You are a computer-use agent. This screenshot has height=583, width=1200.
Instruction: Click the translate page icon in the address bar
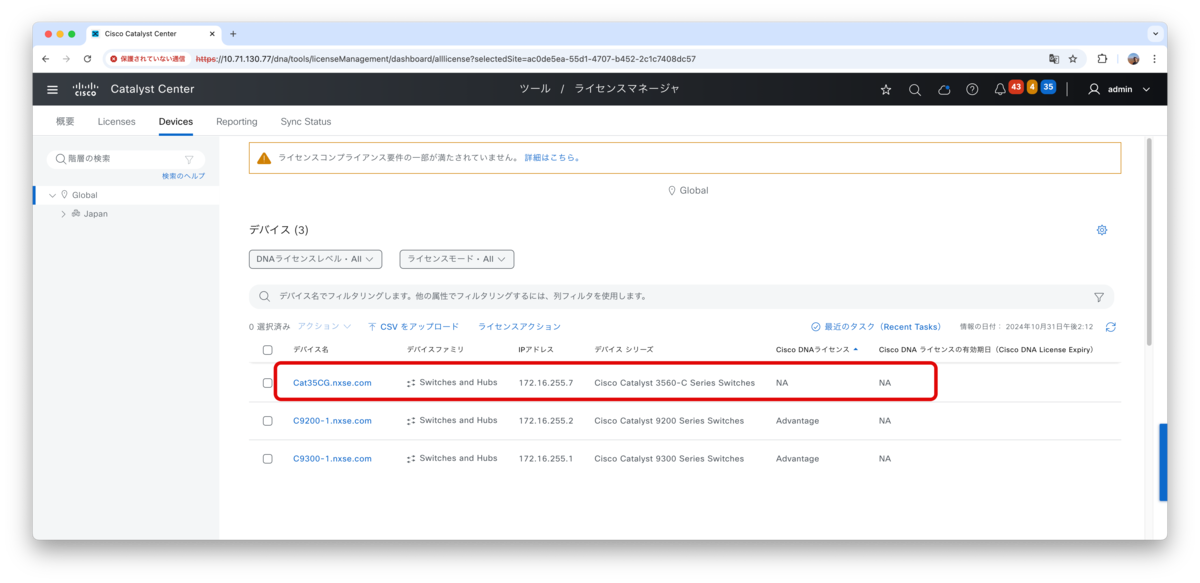(1054, 59)
